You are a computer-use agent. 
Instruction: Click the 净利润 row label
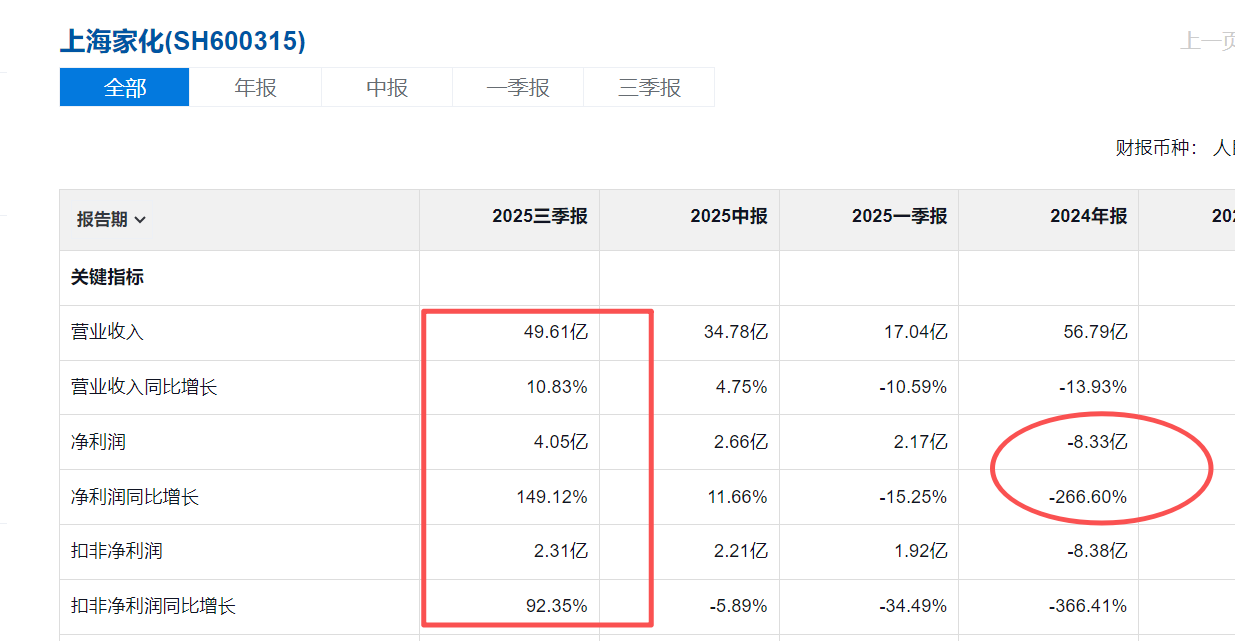[x=98, y=442]
